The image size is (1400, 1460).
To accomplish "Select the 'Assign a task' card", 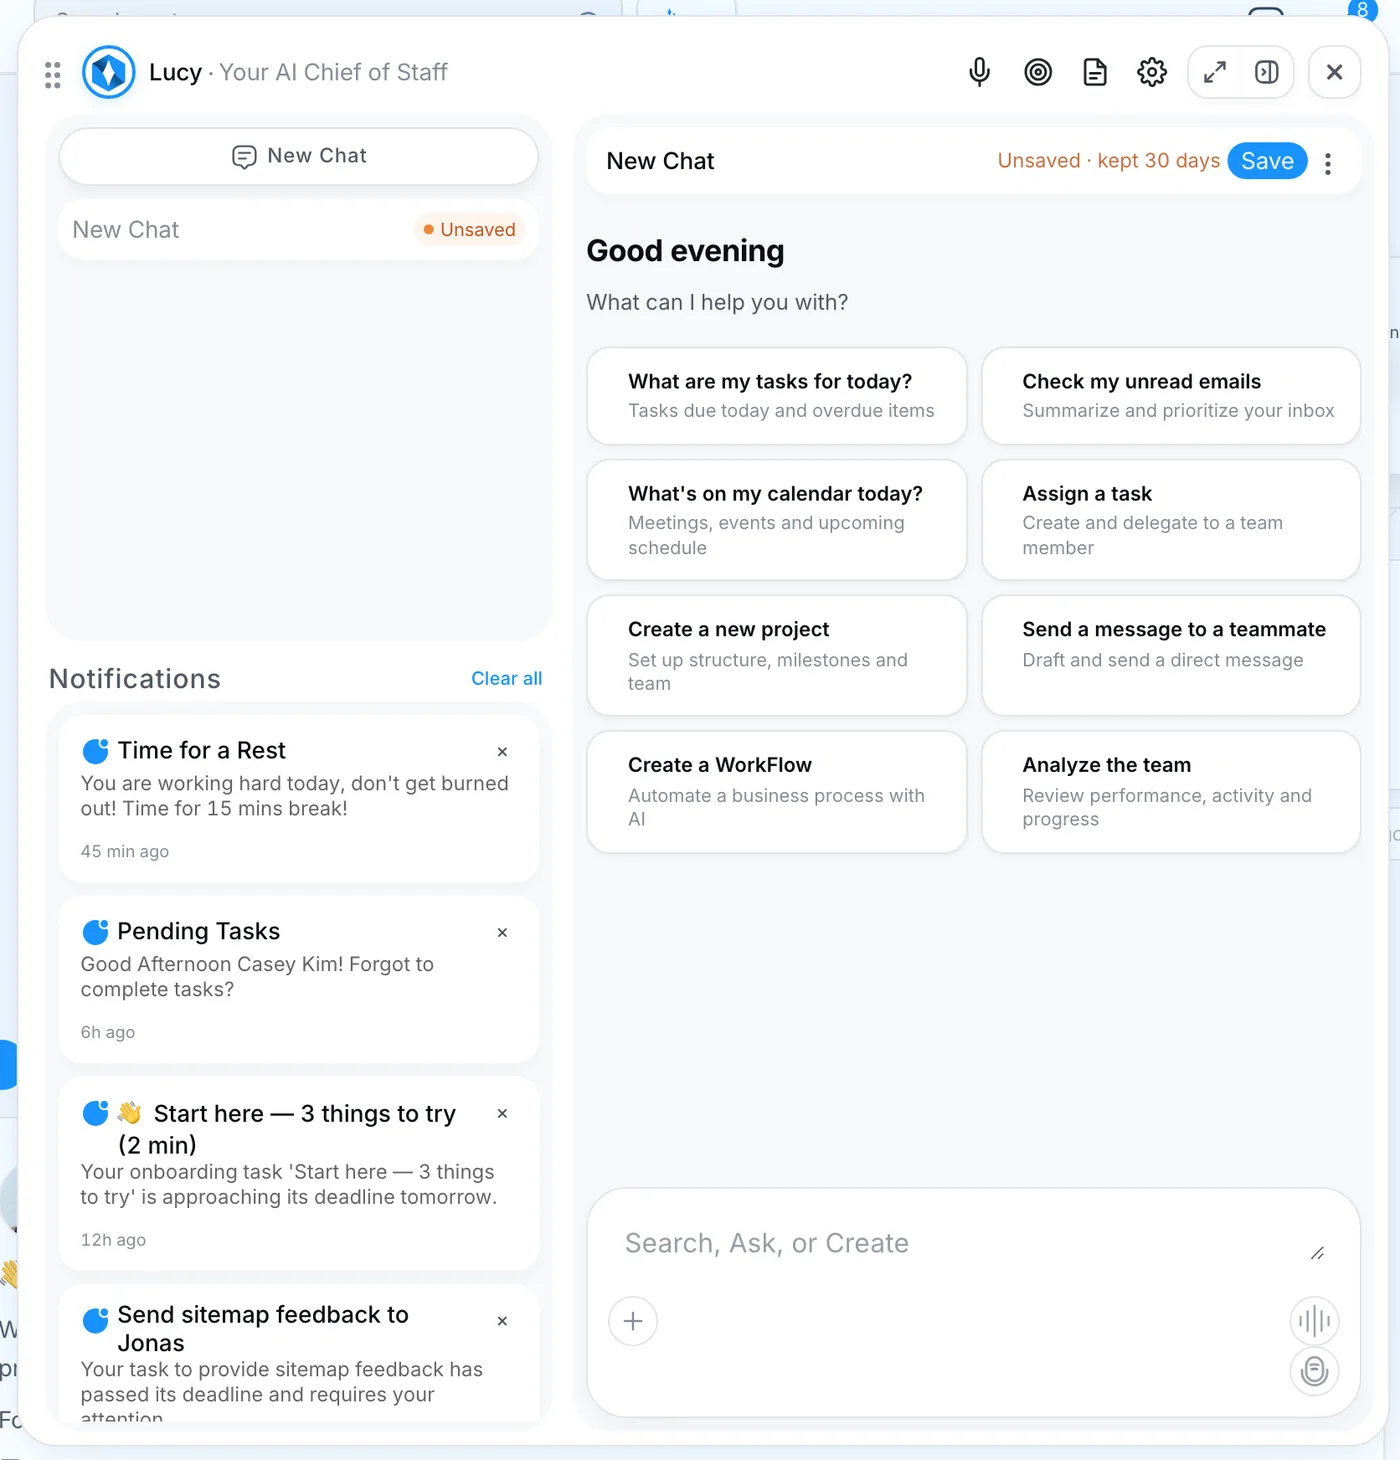I will click(x=1171, y=520).
